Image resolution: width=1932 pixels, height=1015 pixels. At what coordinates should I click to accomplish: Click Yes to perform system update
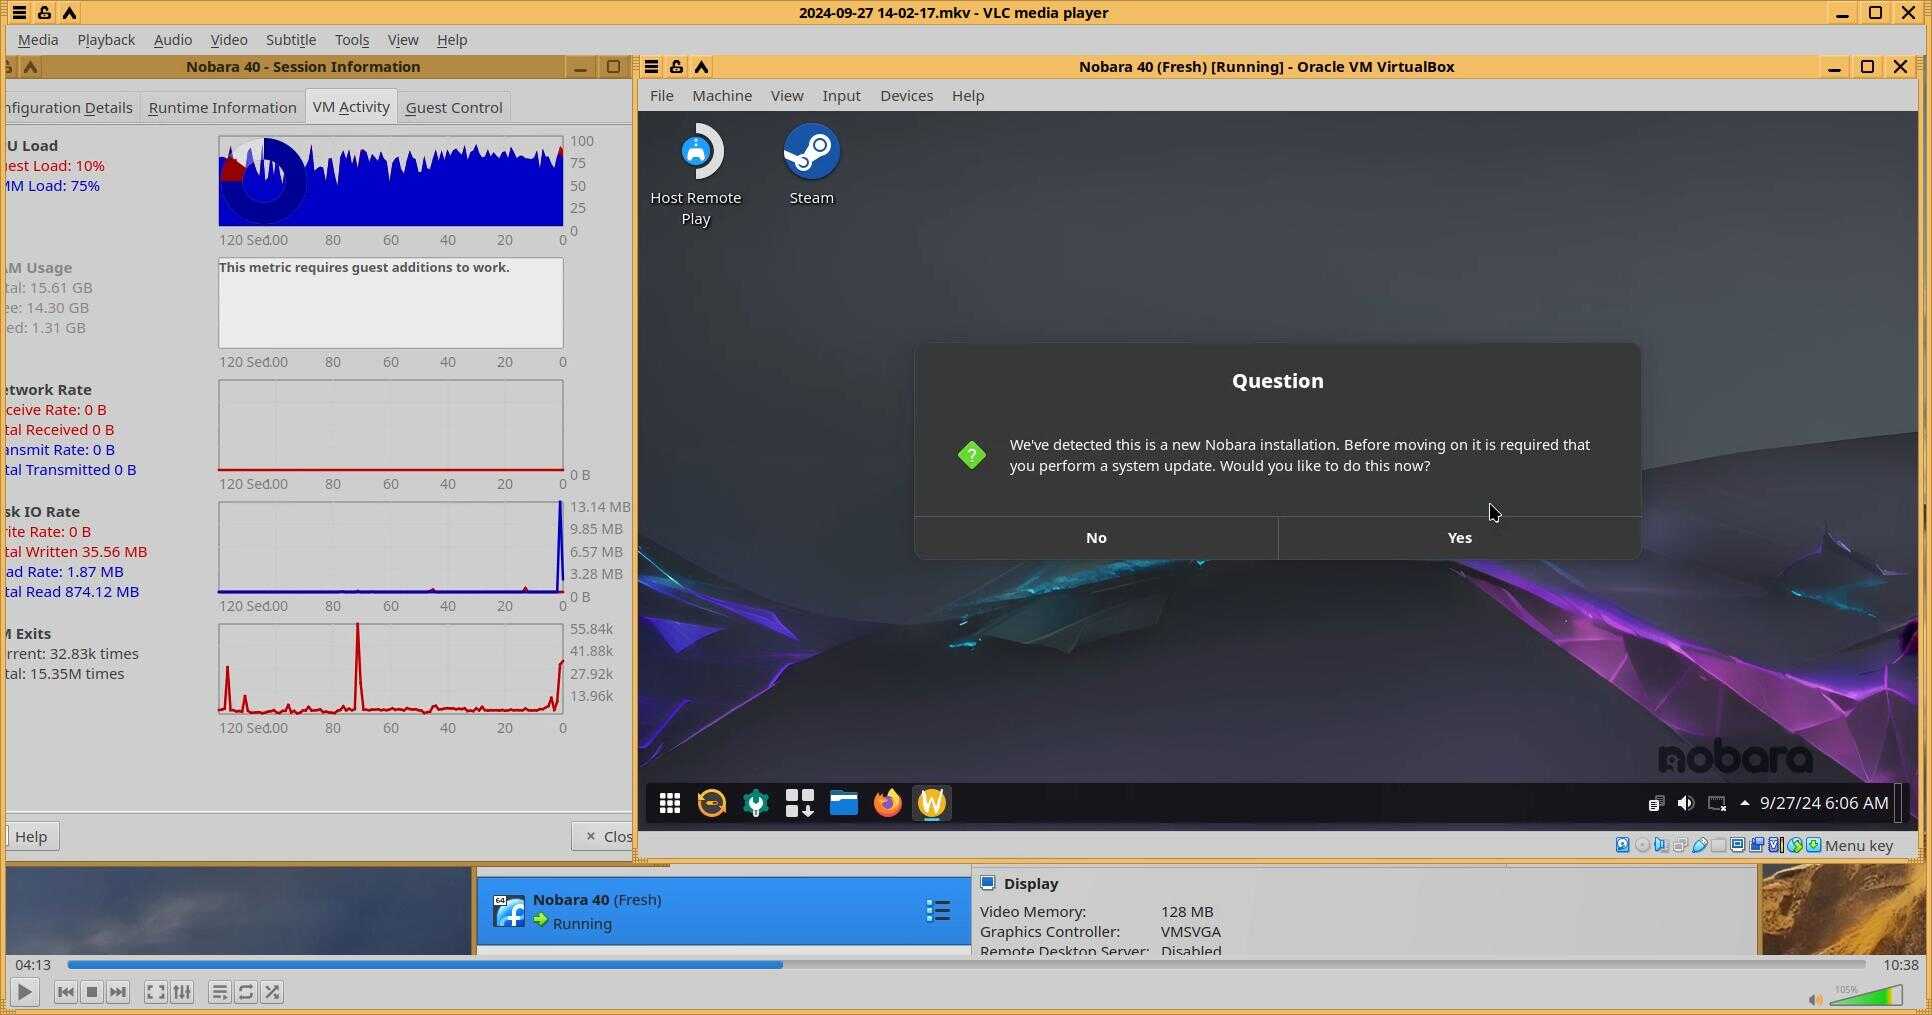point(1459,538)
